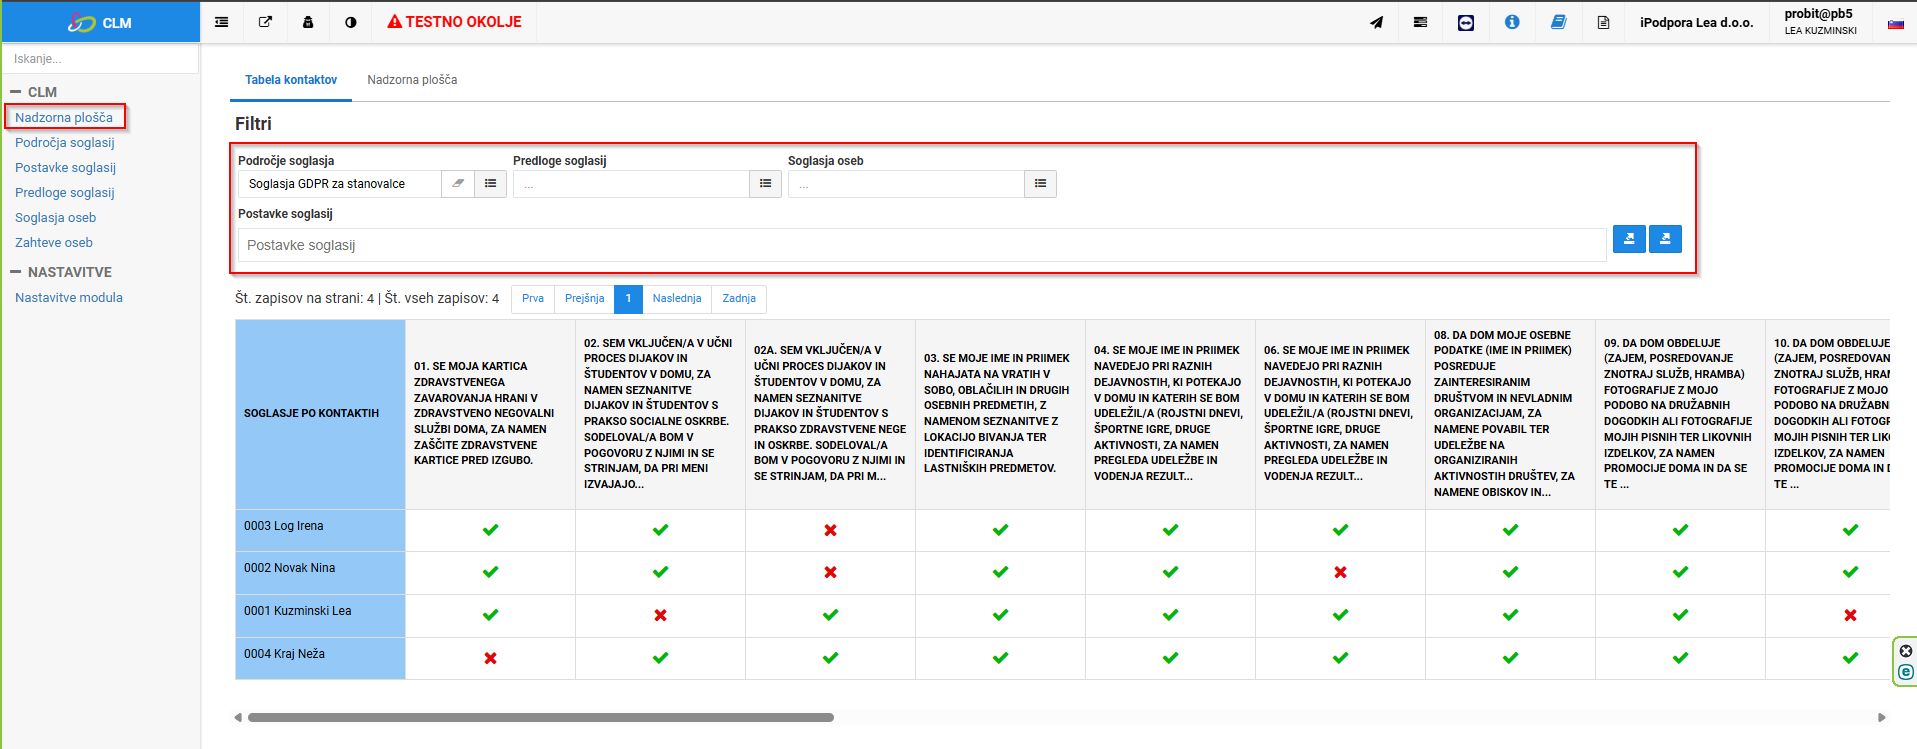Click green check for Kraj Neža under column 08

[x=1510, y=658]
